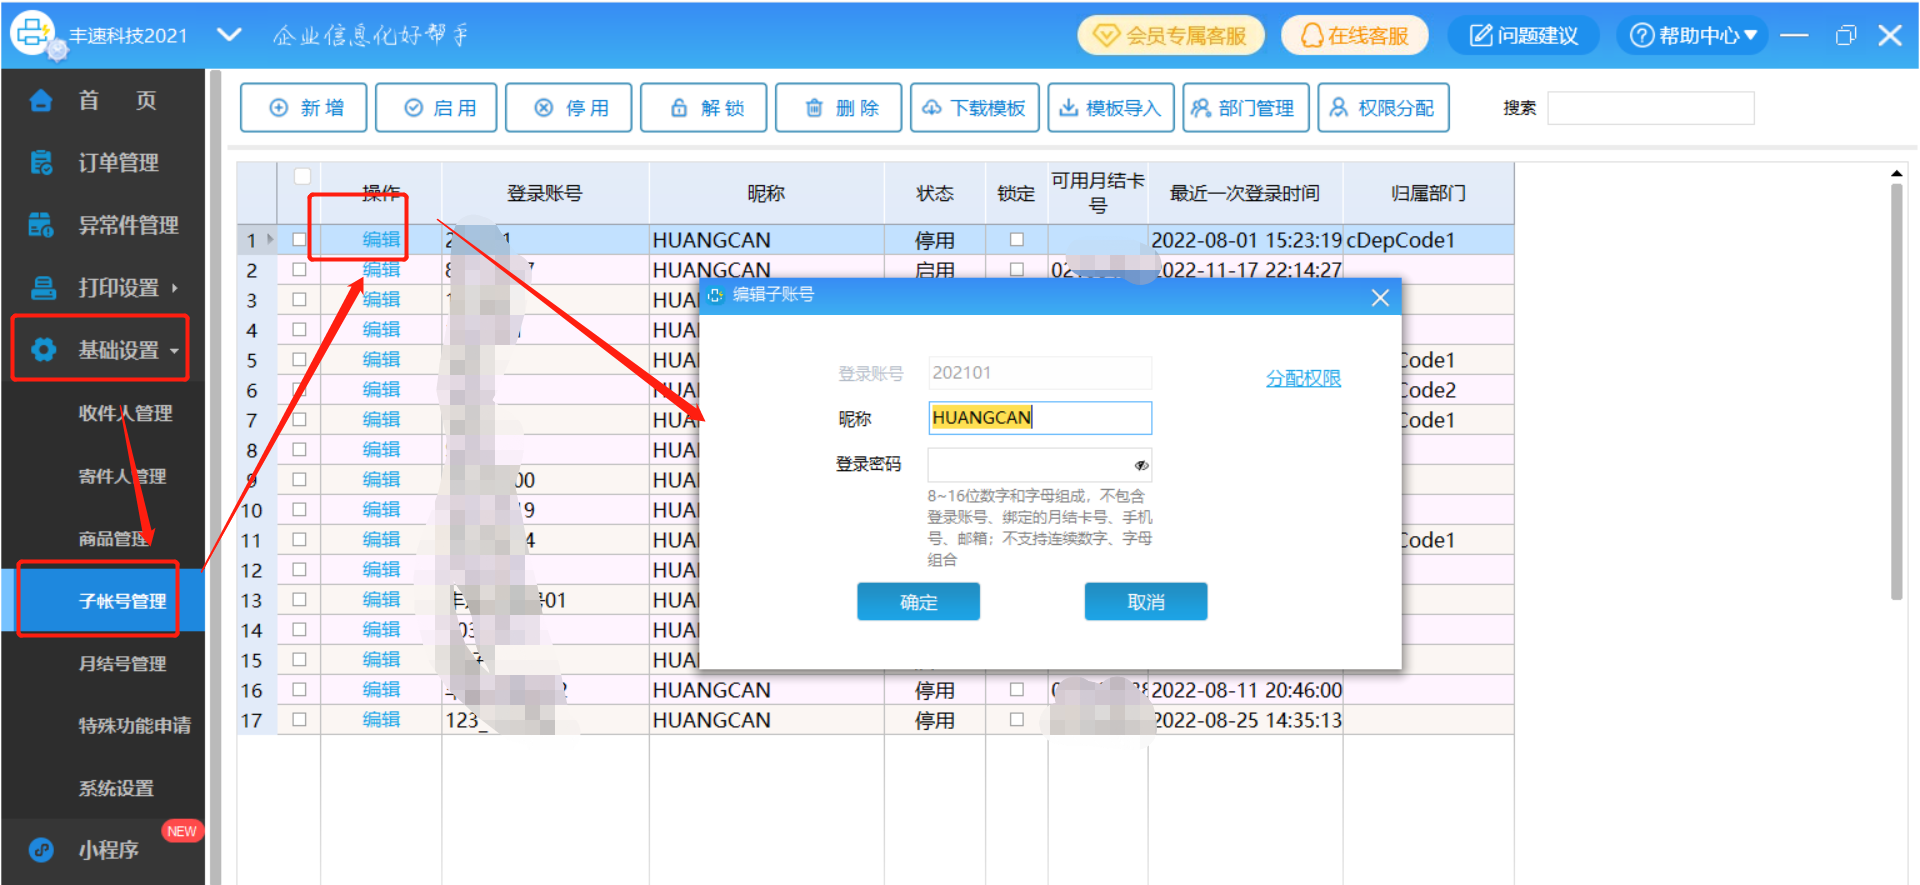
Task: Click the 新增 add button in toolbar
Action: pyautogui.click(x=304, y=108)
